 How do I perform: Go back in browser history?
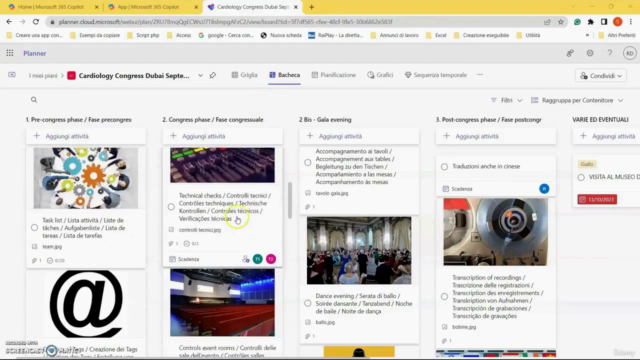9,22
